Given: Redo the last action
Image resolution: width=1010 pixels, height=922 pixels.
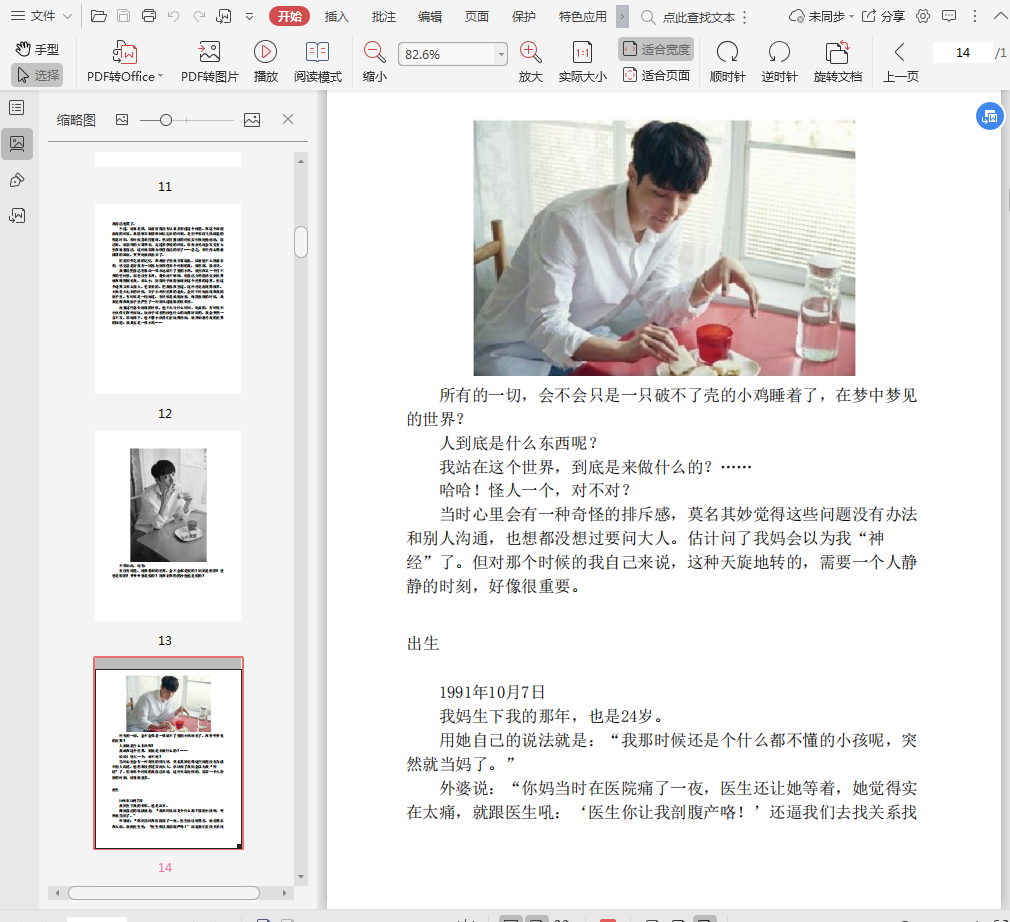Looking at the screenshot, I should (199, 16).
